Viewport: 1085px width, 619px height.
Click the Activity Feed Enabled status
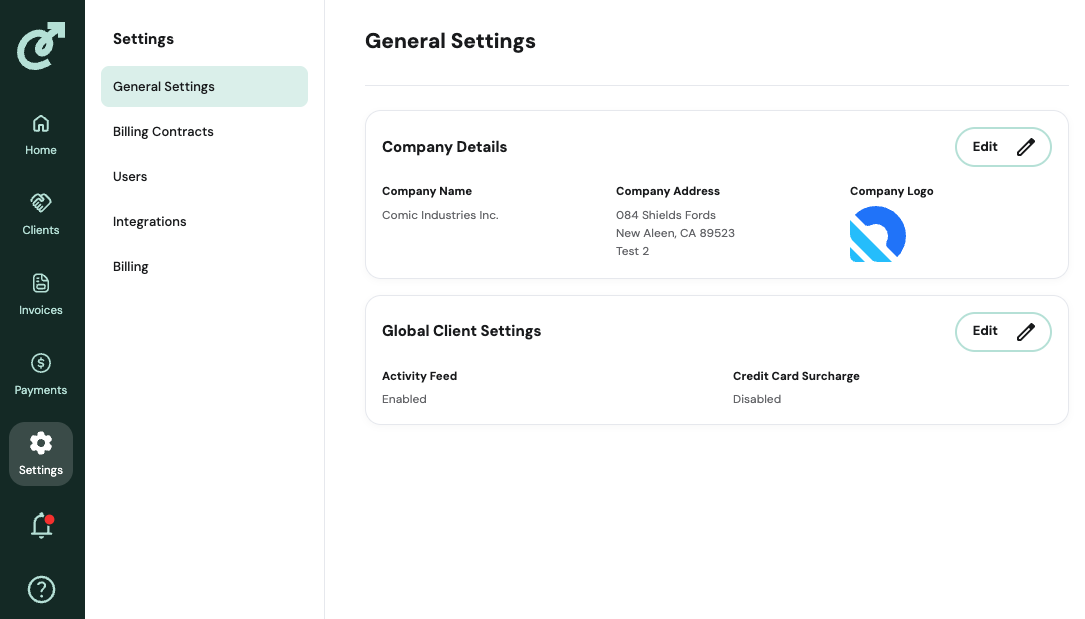coord(404,399)
